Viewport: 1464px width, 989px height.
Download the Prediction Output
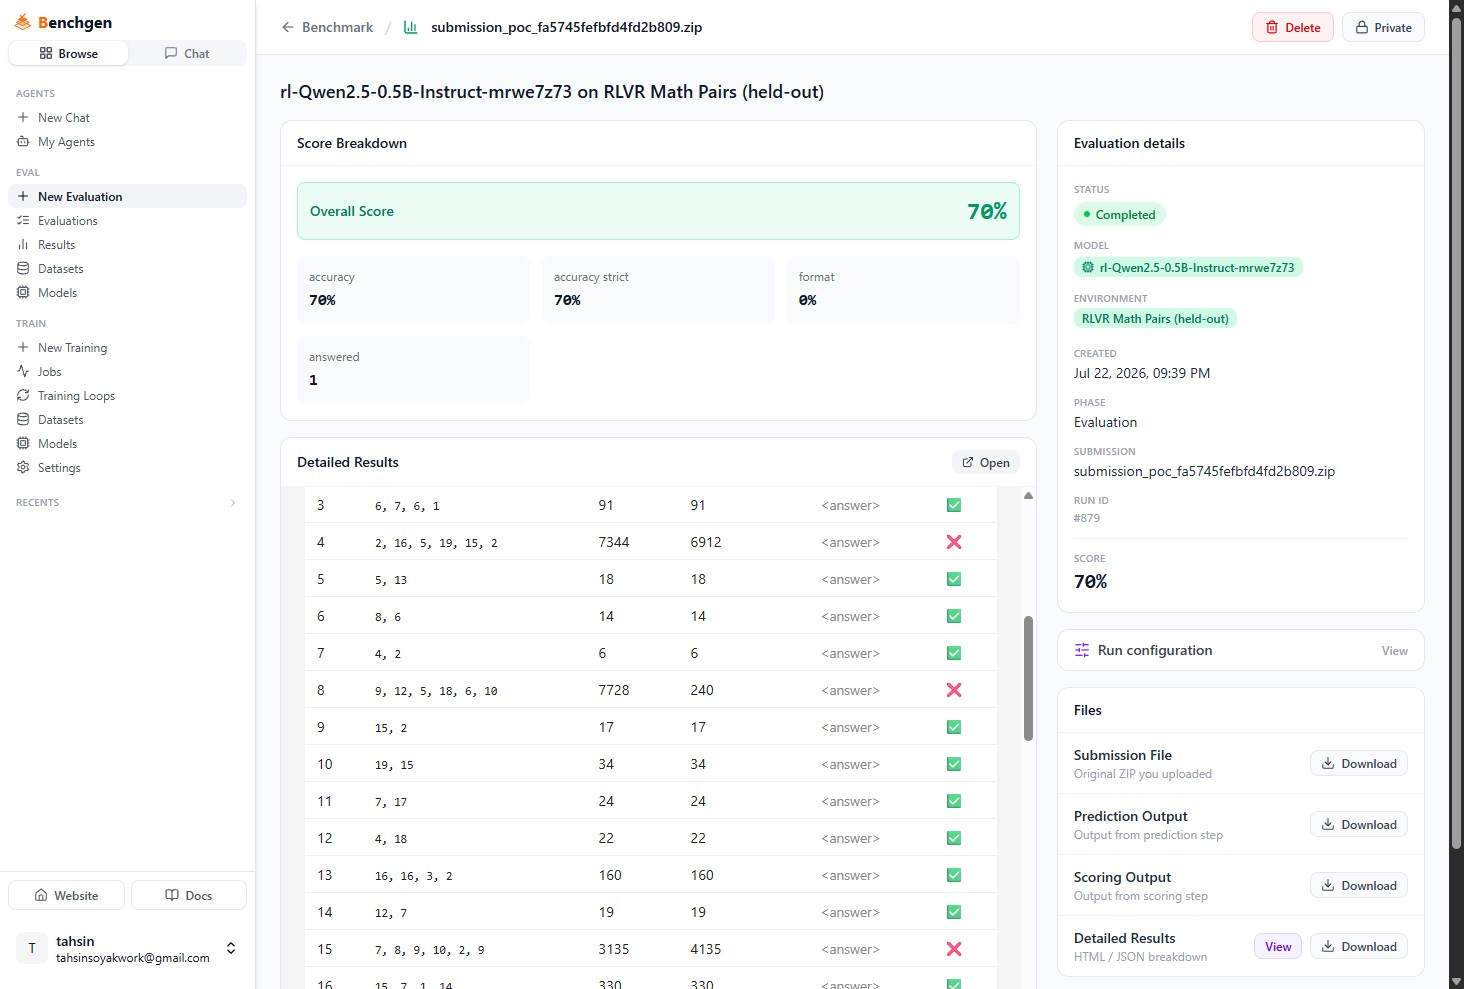pos(1359,824)
